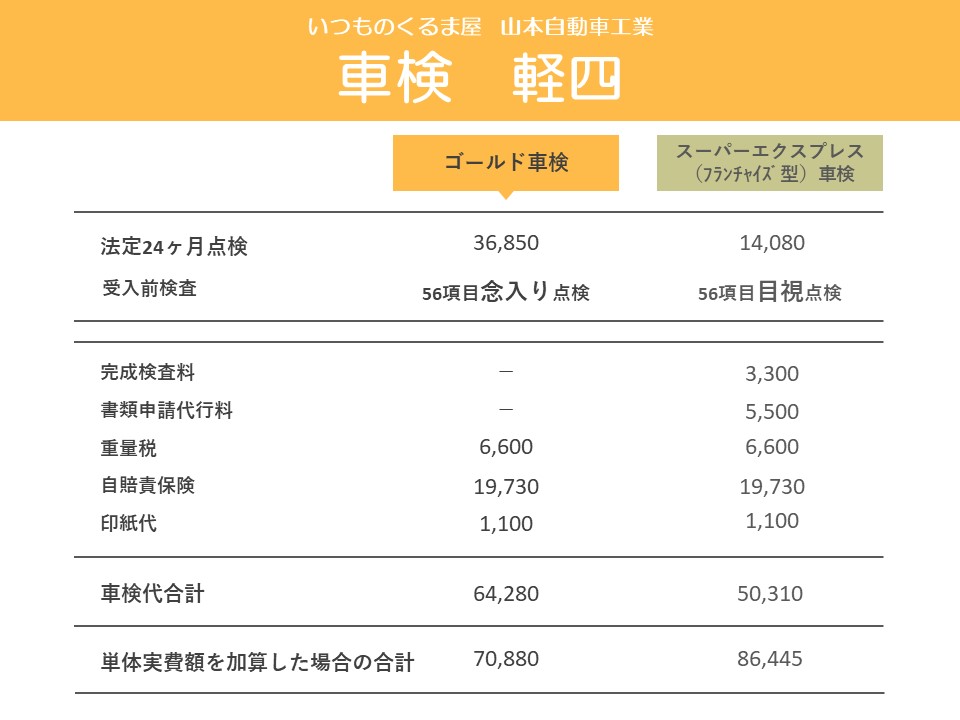Select the 書類申請代行料 row label

167,410
